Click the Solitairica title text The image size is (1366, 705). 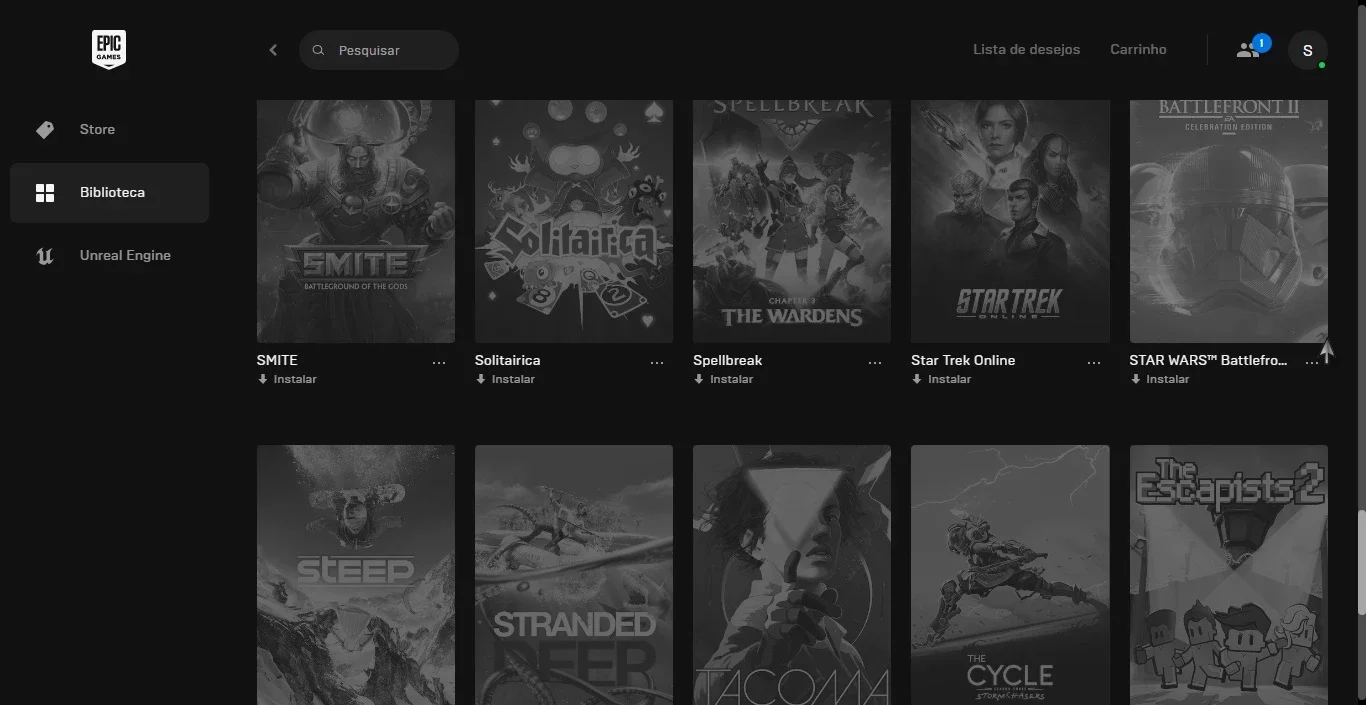coord(507,360)
